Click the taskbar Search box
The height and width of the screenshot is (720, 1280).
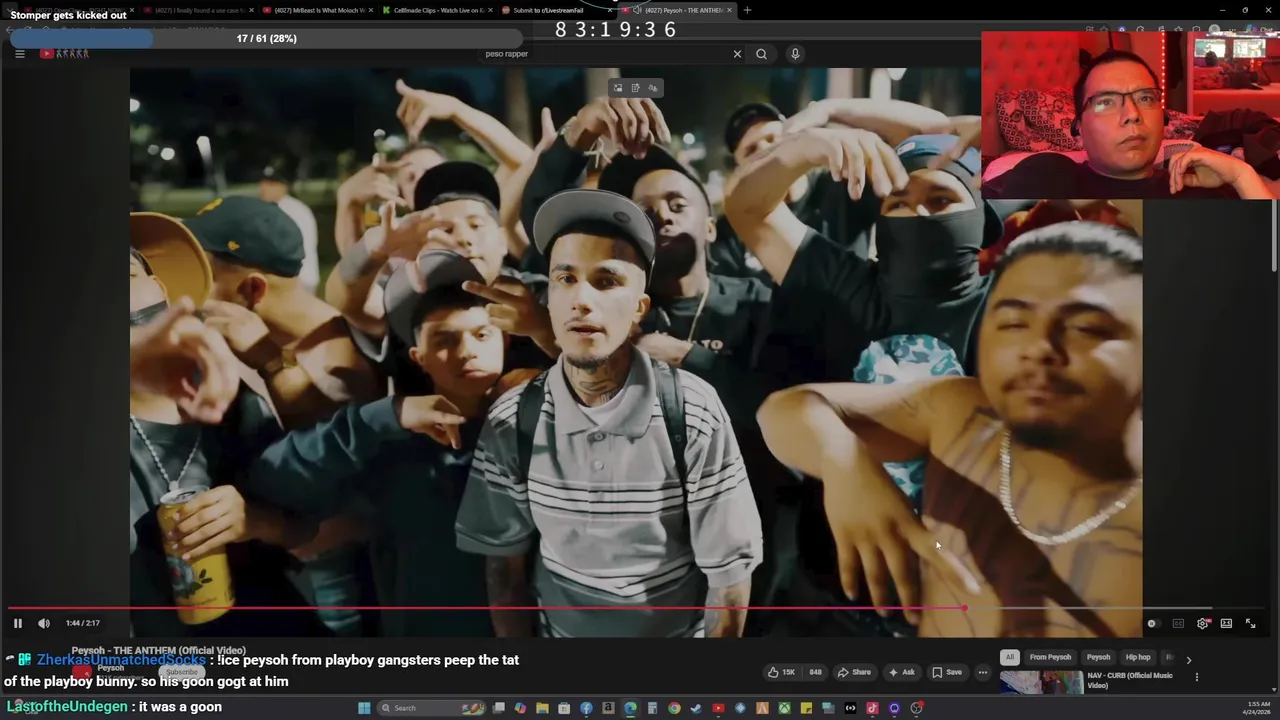[430, 708]
